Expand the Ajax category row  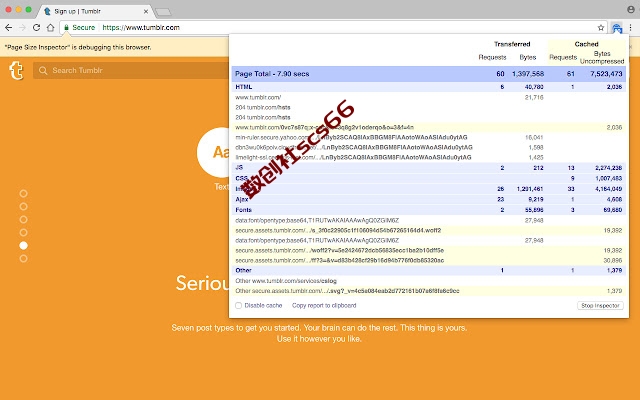(x=429, y=200)
